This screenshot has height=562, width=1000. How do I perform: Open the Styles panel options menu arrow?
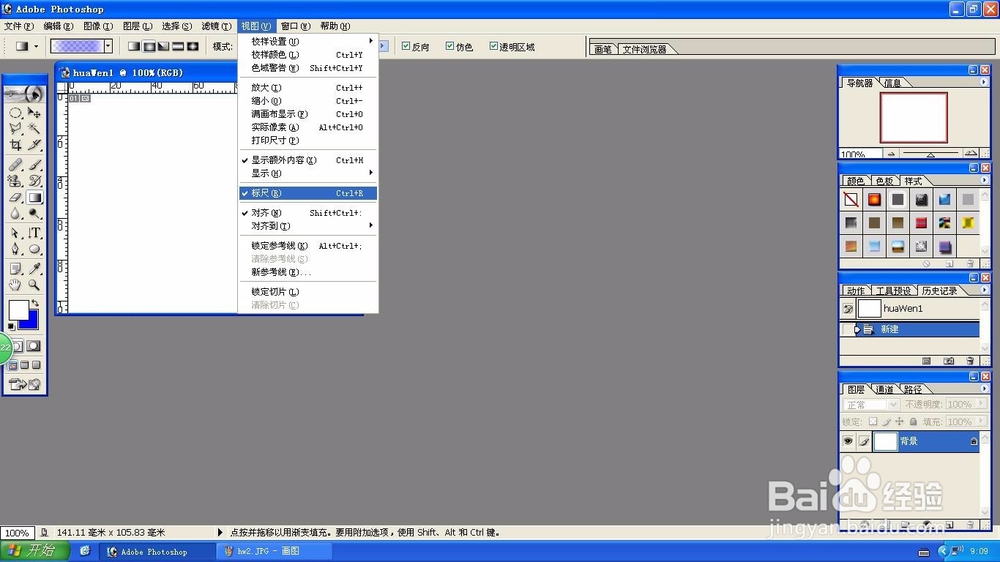(983, 181)
